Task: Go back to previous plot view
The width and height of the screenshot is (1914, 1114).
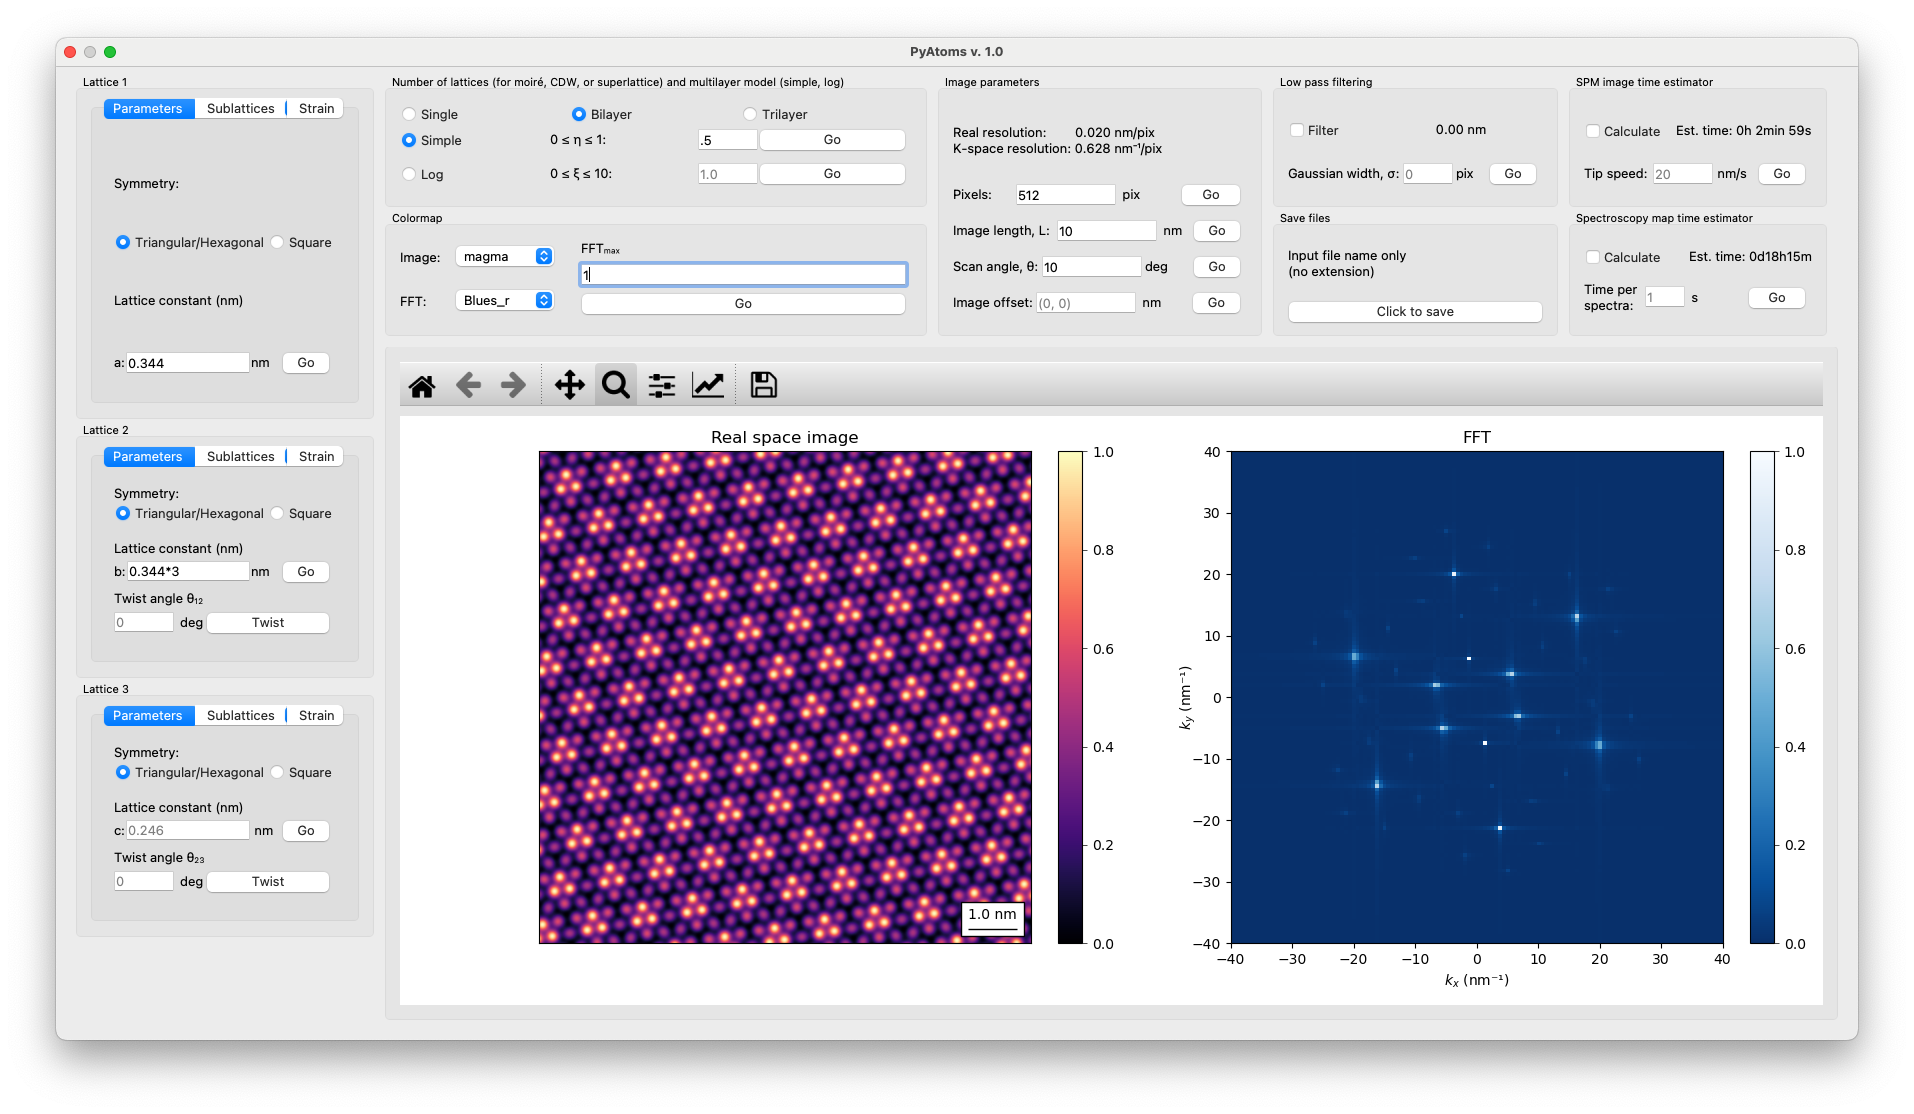Action: tap(468, 385)
